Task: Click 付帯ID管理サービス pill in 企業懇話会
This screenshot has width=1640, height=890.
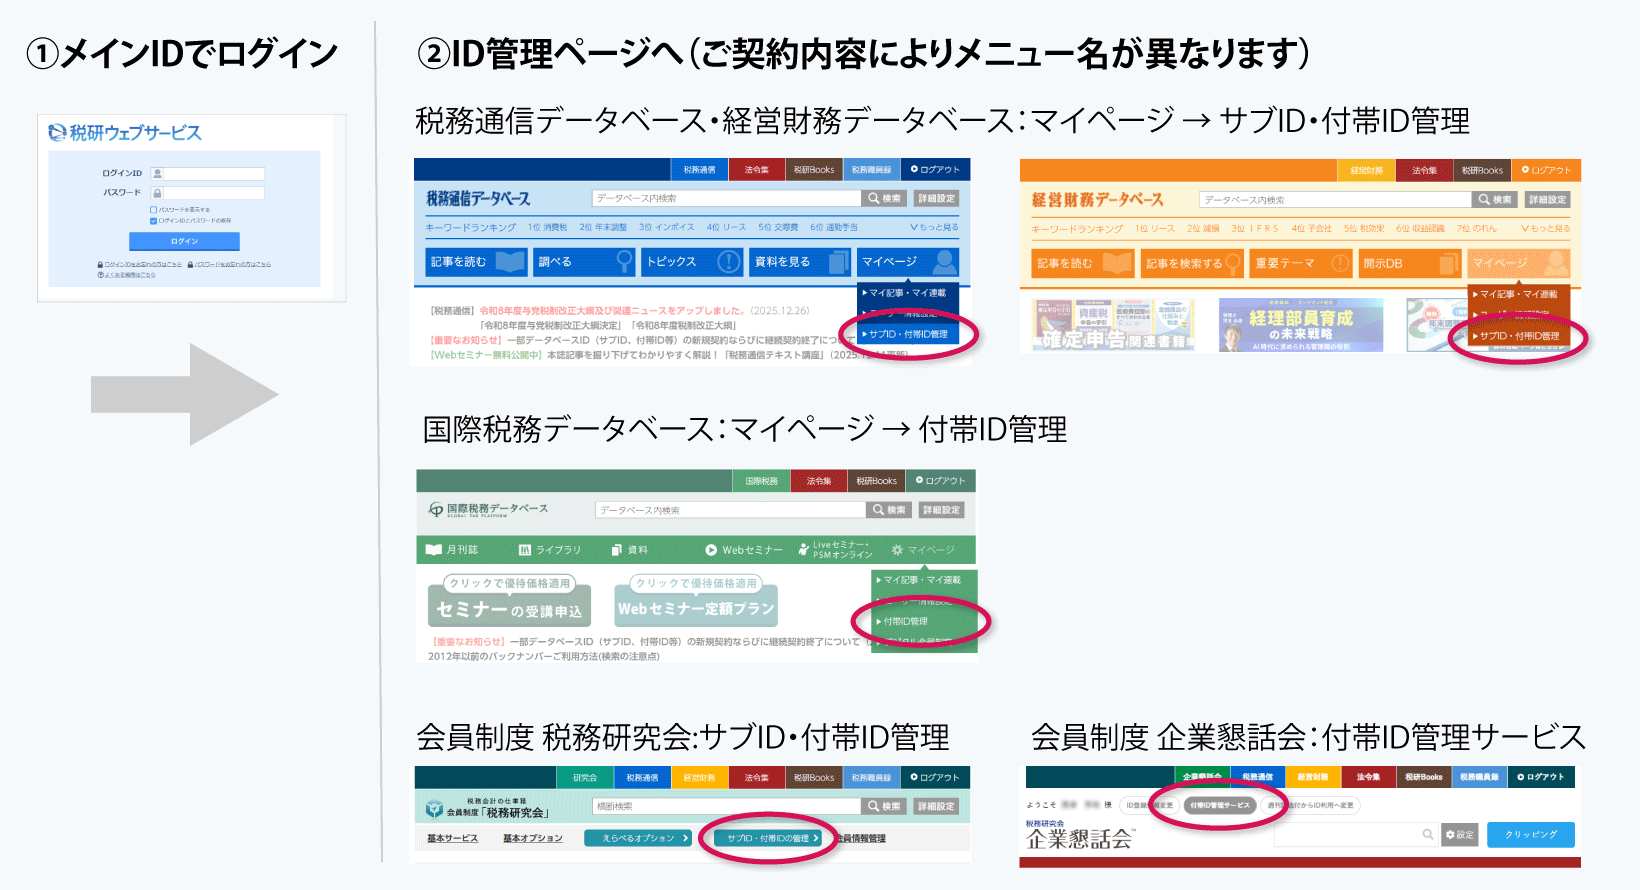Action: point(1219,805)
